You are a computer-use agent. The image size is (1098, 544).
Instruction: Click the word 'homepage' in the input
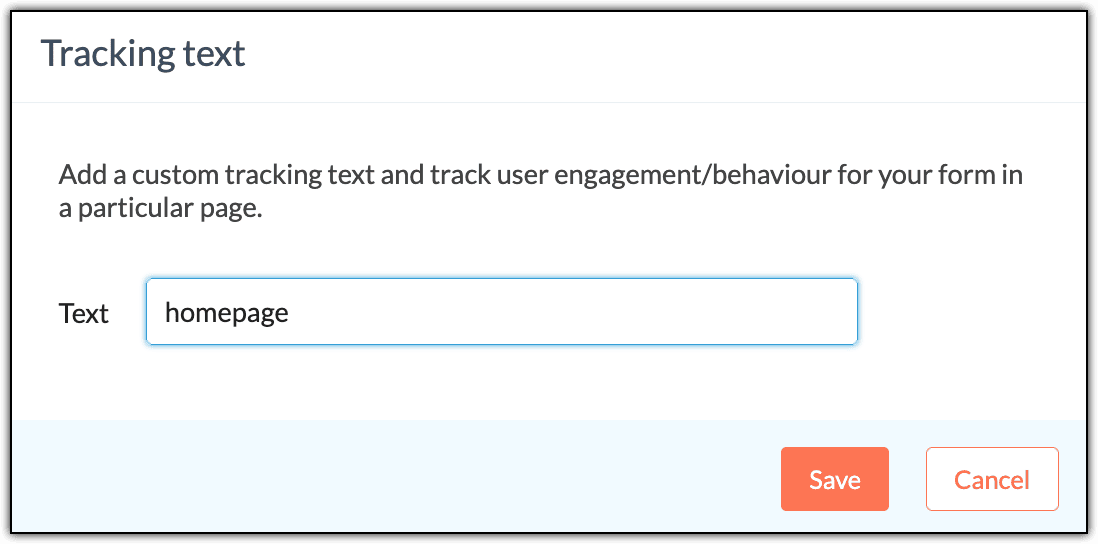click(x=227, y=312)
